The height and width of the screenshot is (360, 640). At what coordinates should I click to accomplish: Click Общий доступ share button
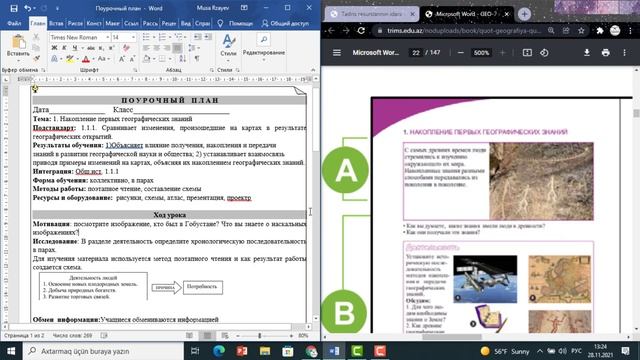point(285,24)
